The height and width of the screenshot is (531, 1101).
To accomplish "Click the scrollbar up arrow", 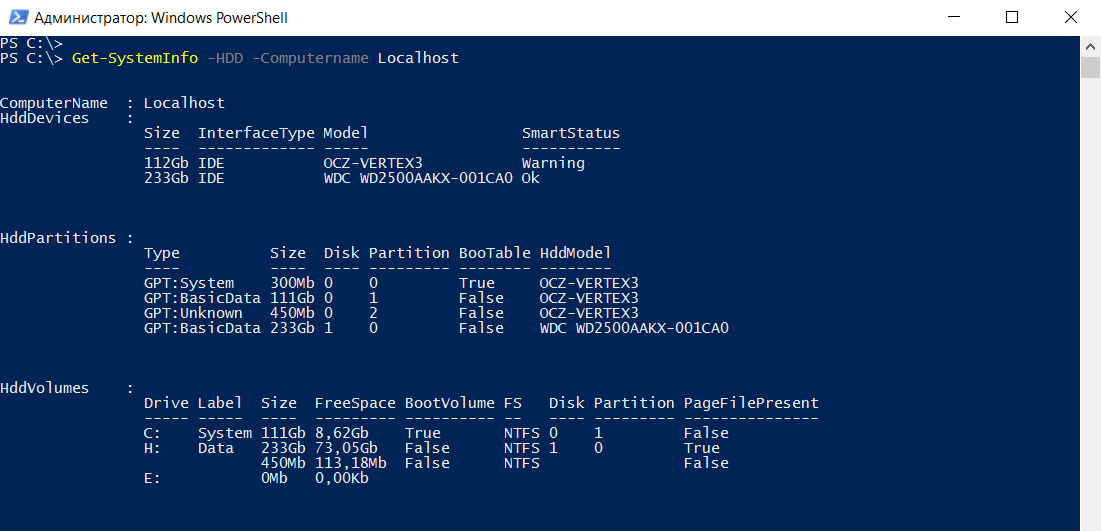I will [1091, 45].
